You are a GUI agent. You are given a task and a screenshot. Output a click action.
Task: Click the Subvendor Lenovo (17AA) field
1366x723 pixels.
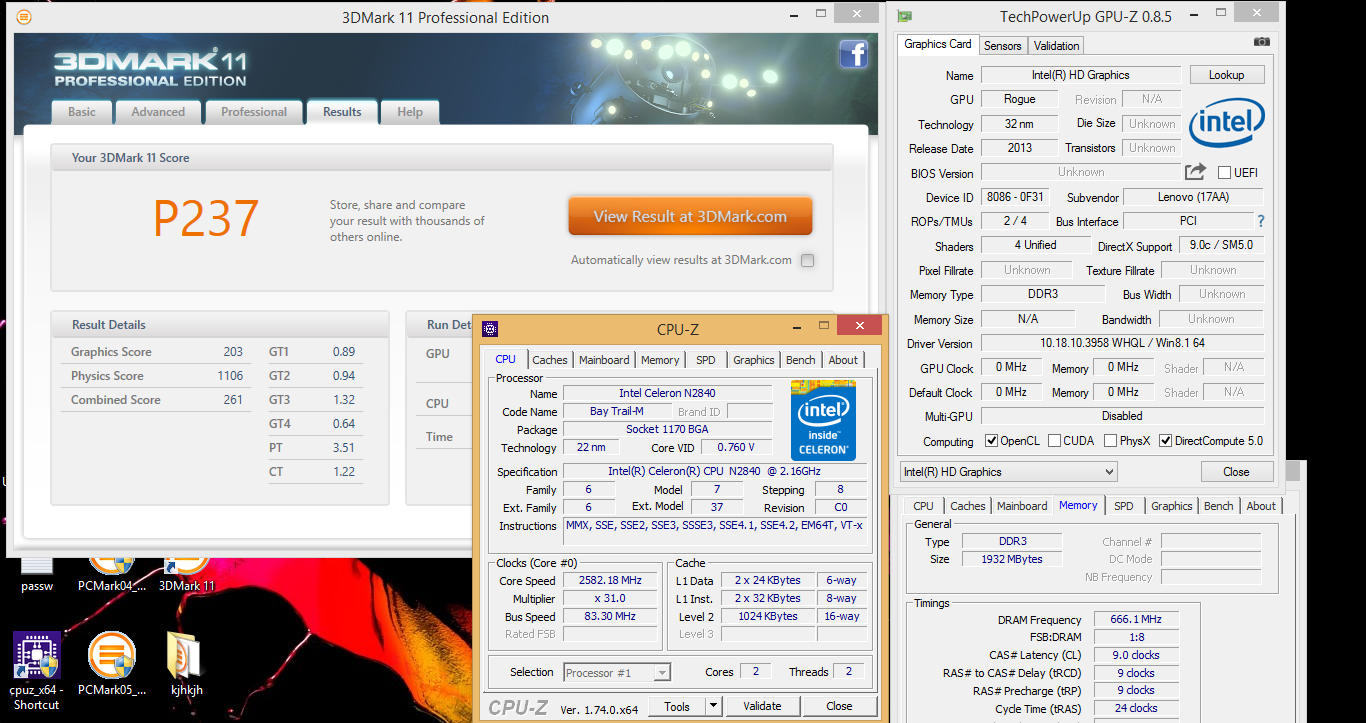[x=1194, y=197]
